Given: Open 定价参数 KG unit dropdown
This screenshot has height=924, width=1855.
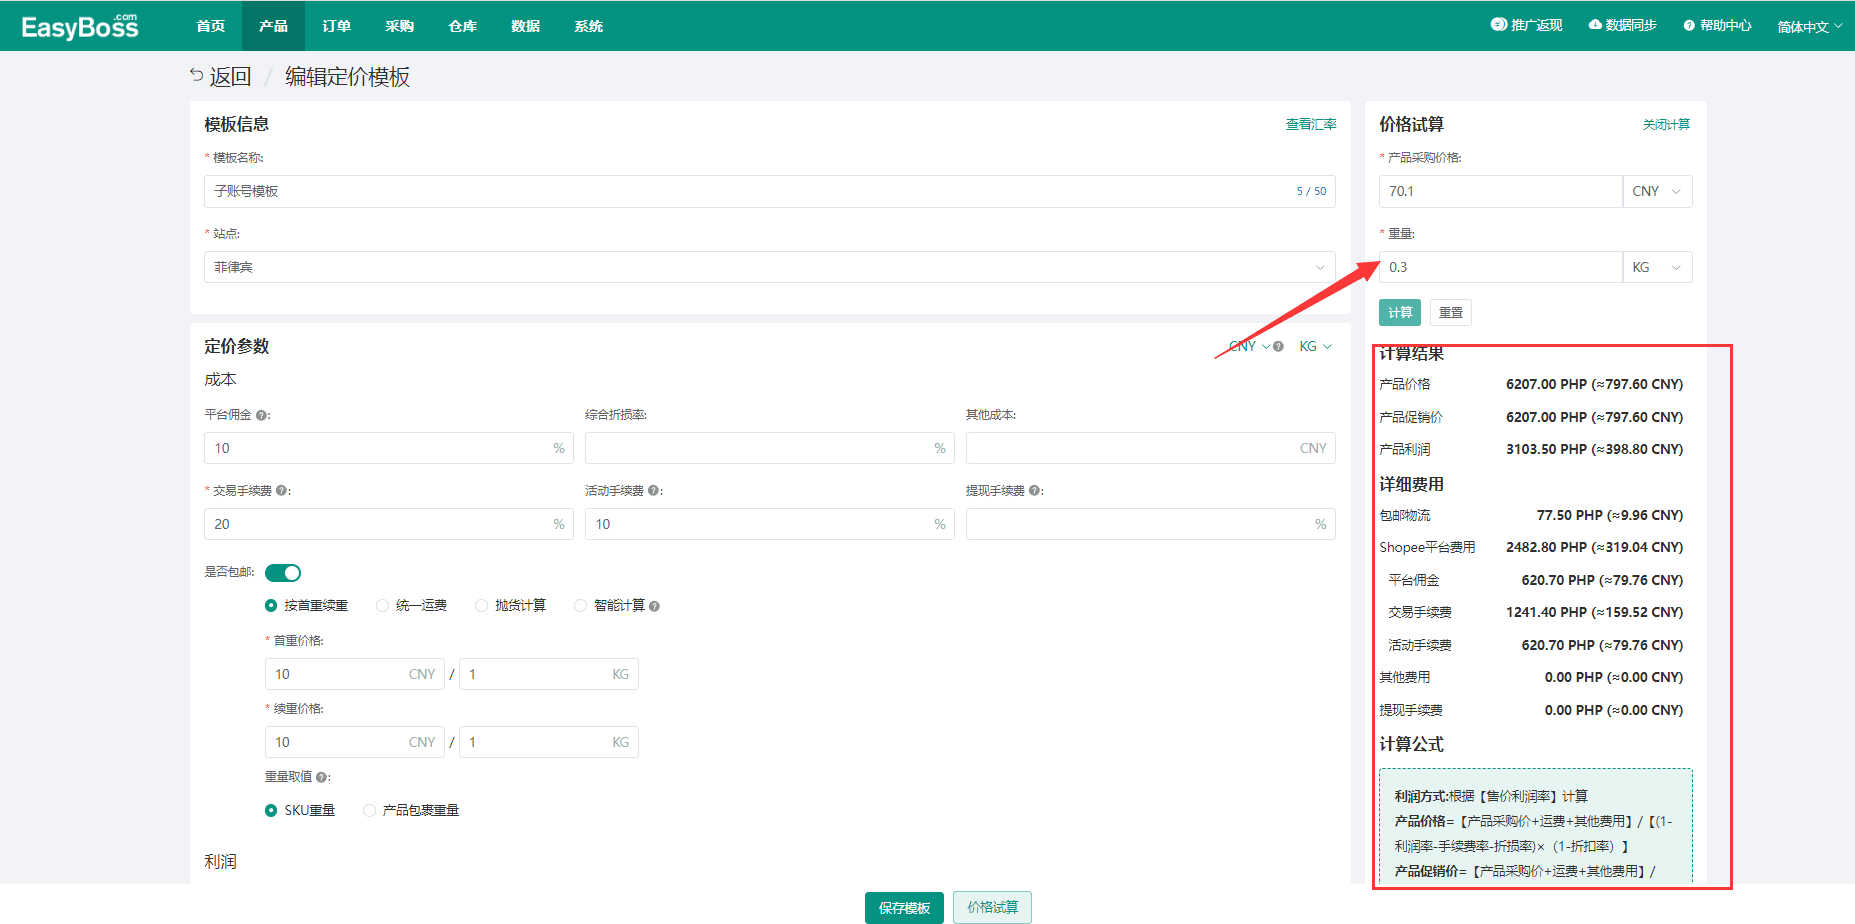Looking at the screenshot, I should (1315, 347).
